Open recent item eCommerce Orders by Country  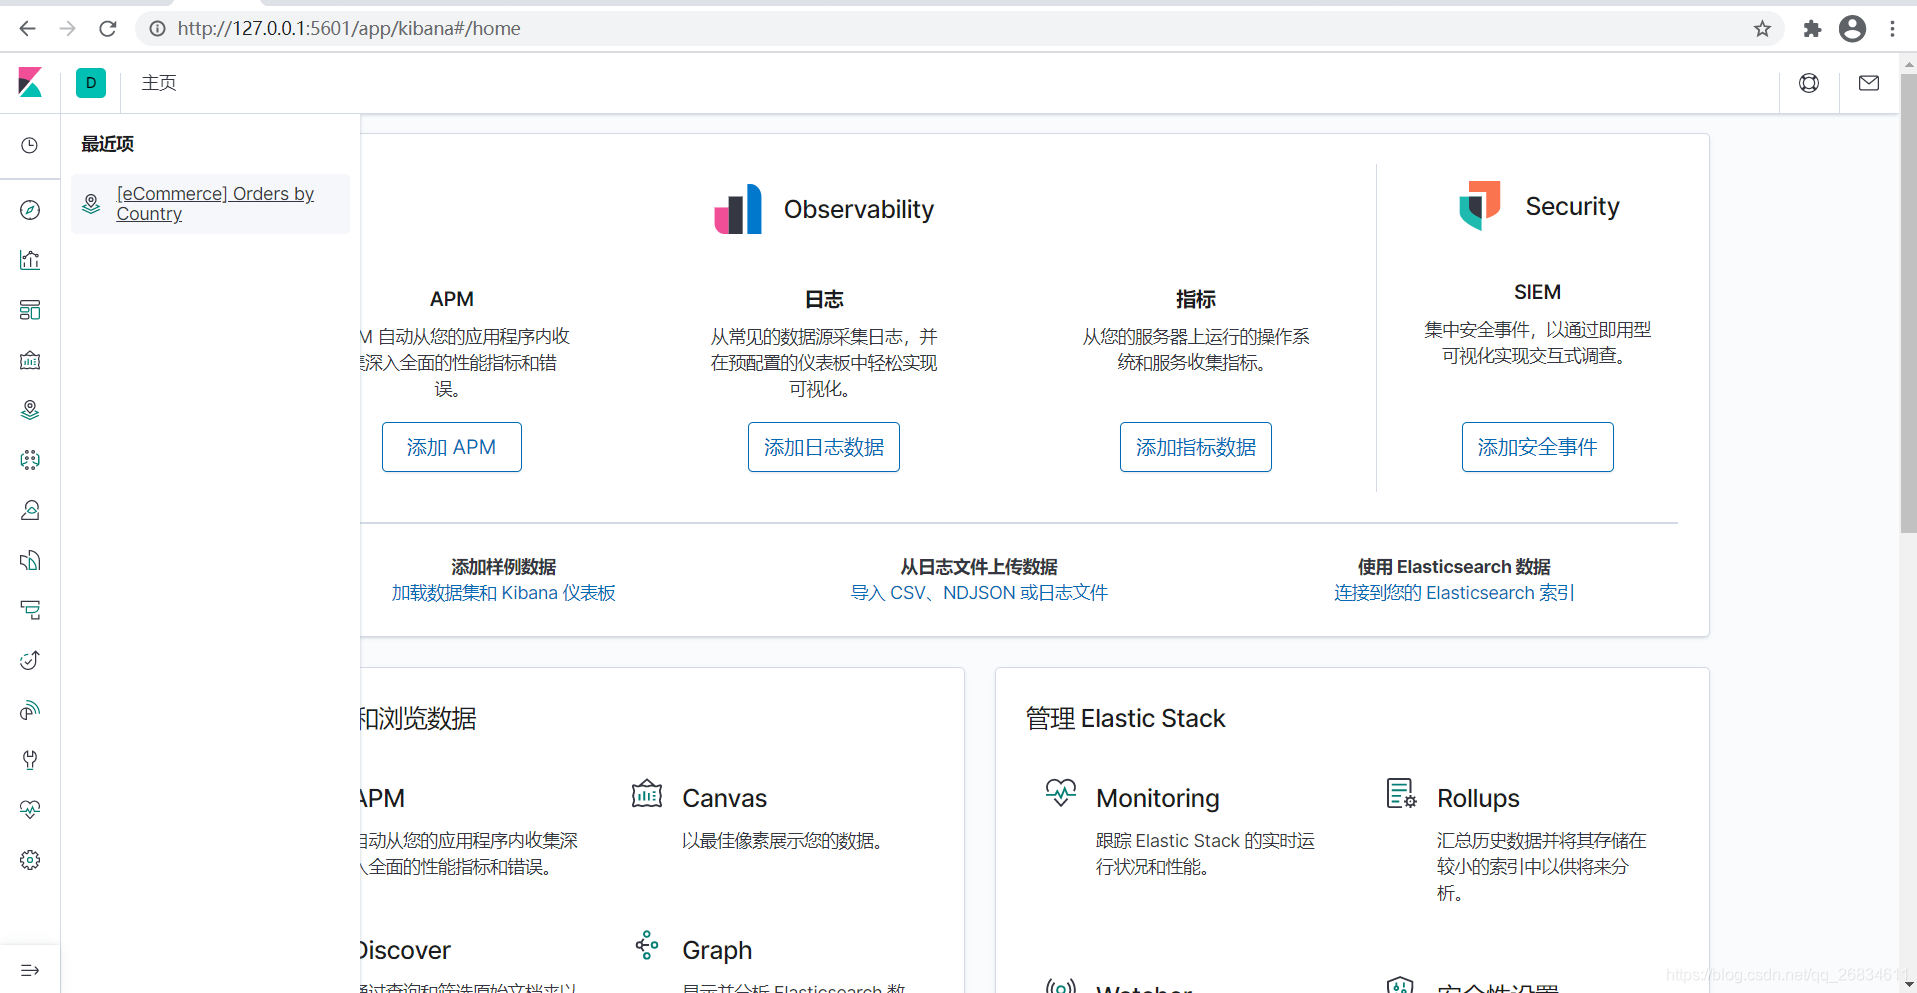tap(215, 204)
